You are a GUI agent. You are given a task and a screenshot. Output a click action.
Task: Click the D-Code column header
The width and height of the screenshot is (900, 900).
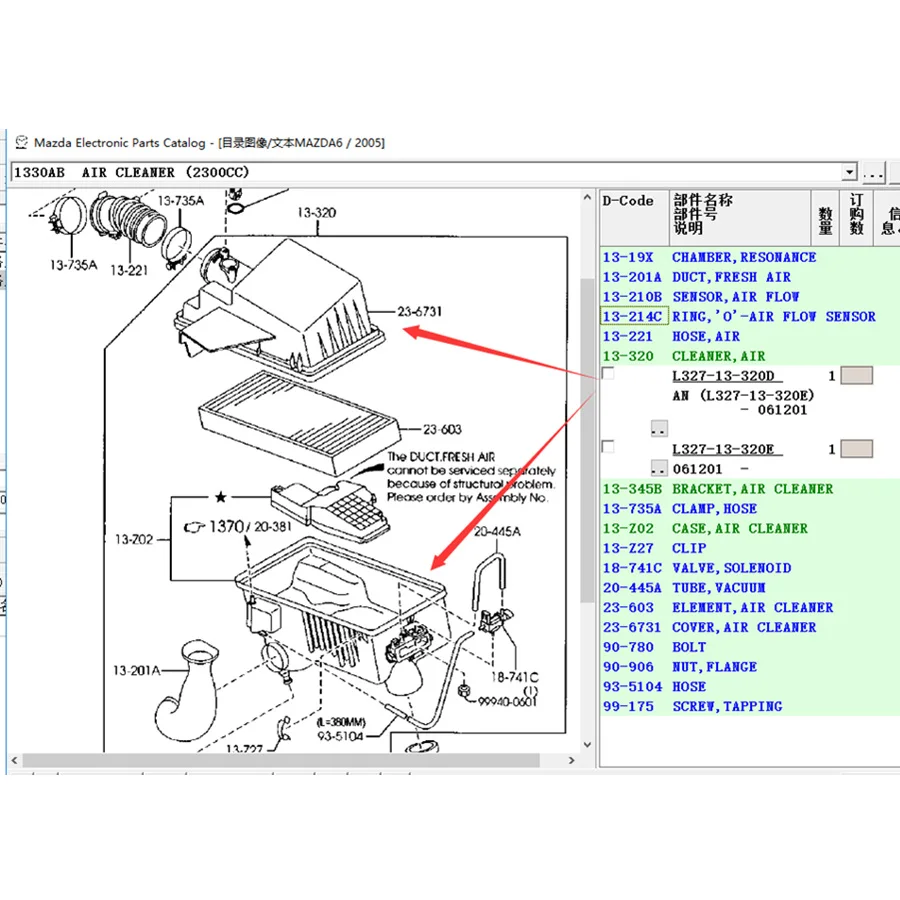click(x=634, y=218)
